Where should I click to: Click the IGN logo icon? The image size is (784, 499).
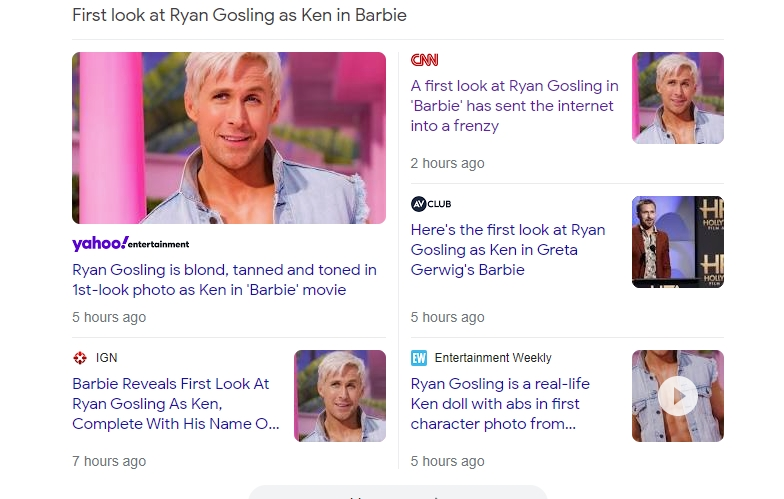[x=80, y=358]
